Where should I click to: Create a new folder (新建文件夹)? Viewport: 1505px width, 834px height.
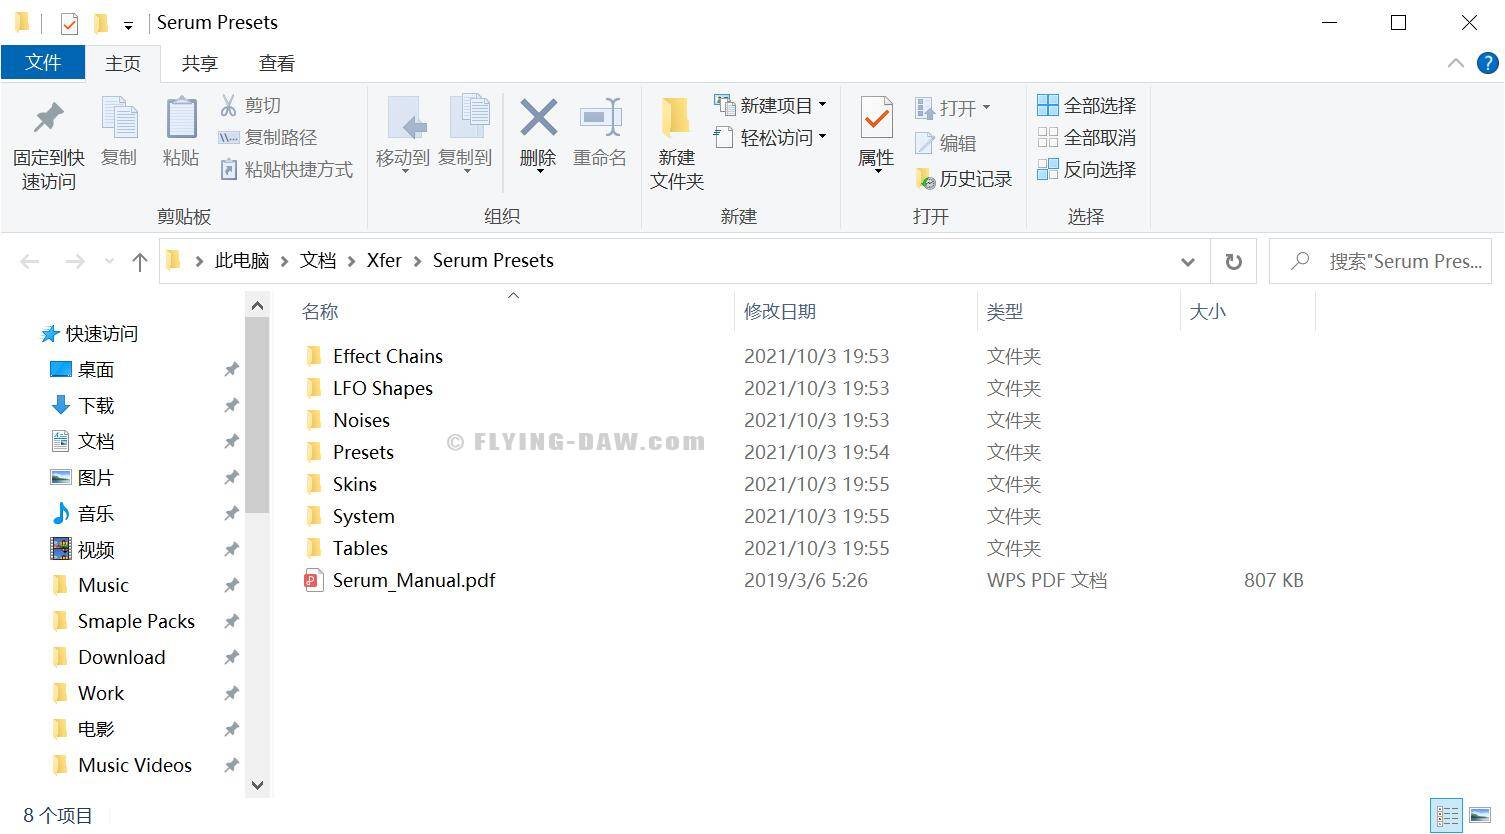[x=676, y=144]
